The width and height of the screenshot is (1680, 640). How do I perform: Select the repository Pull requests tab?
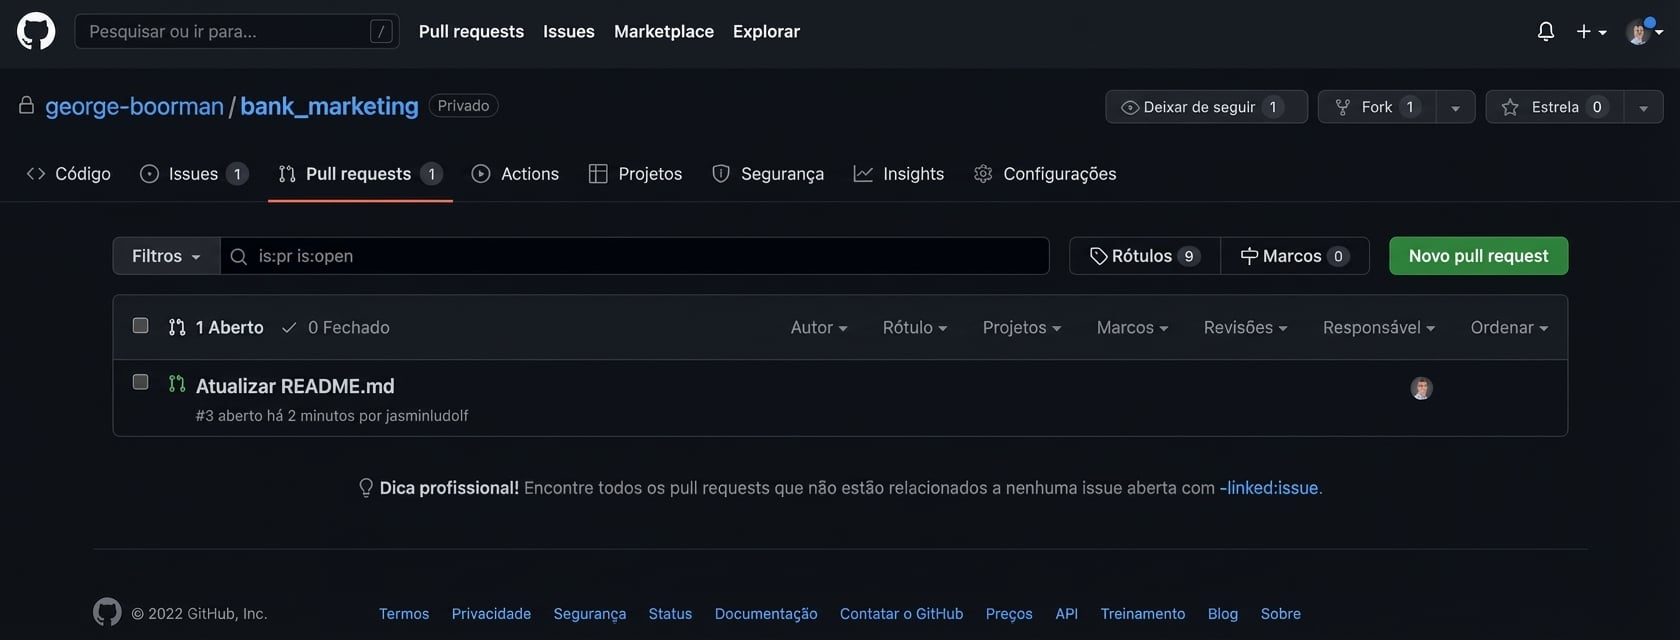click(x=360, y=174)
